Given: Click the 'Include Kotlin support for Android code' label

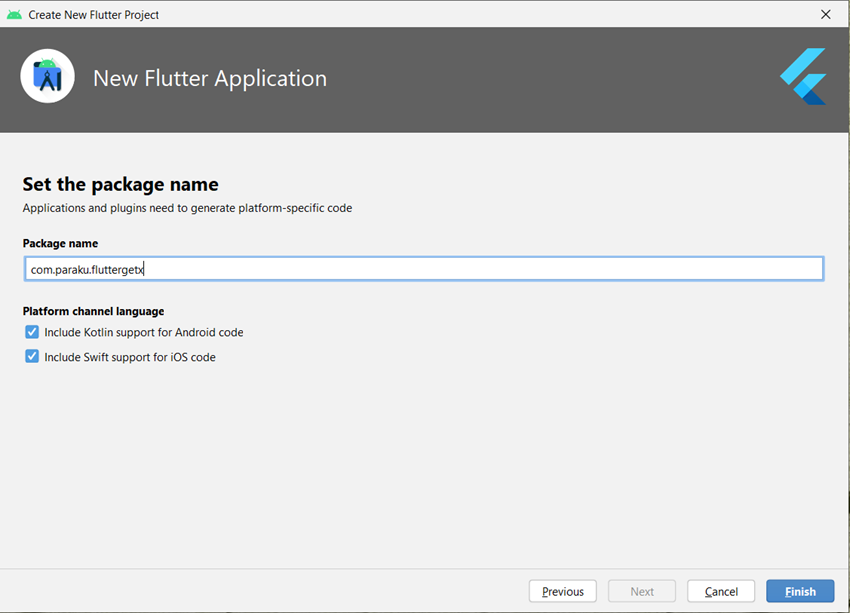Looking at the screenshot, I should (144, 332).
